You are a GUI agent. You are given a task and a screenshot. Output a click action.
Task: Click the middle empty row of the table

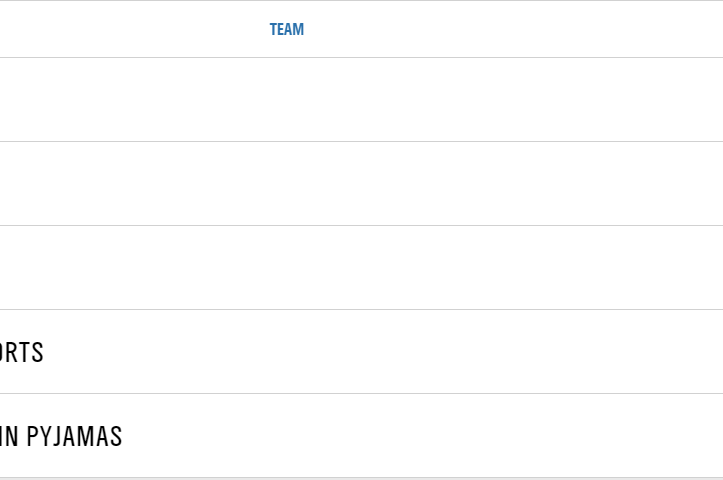point(361,183)
